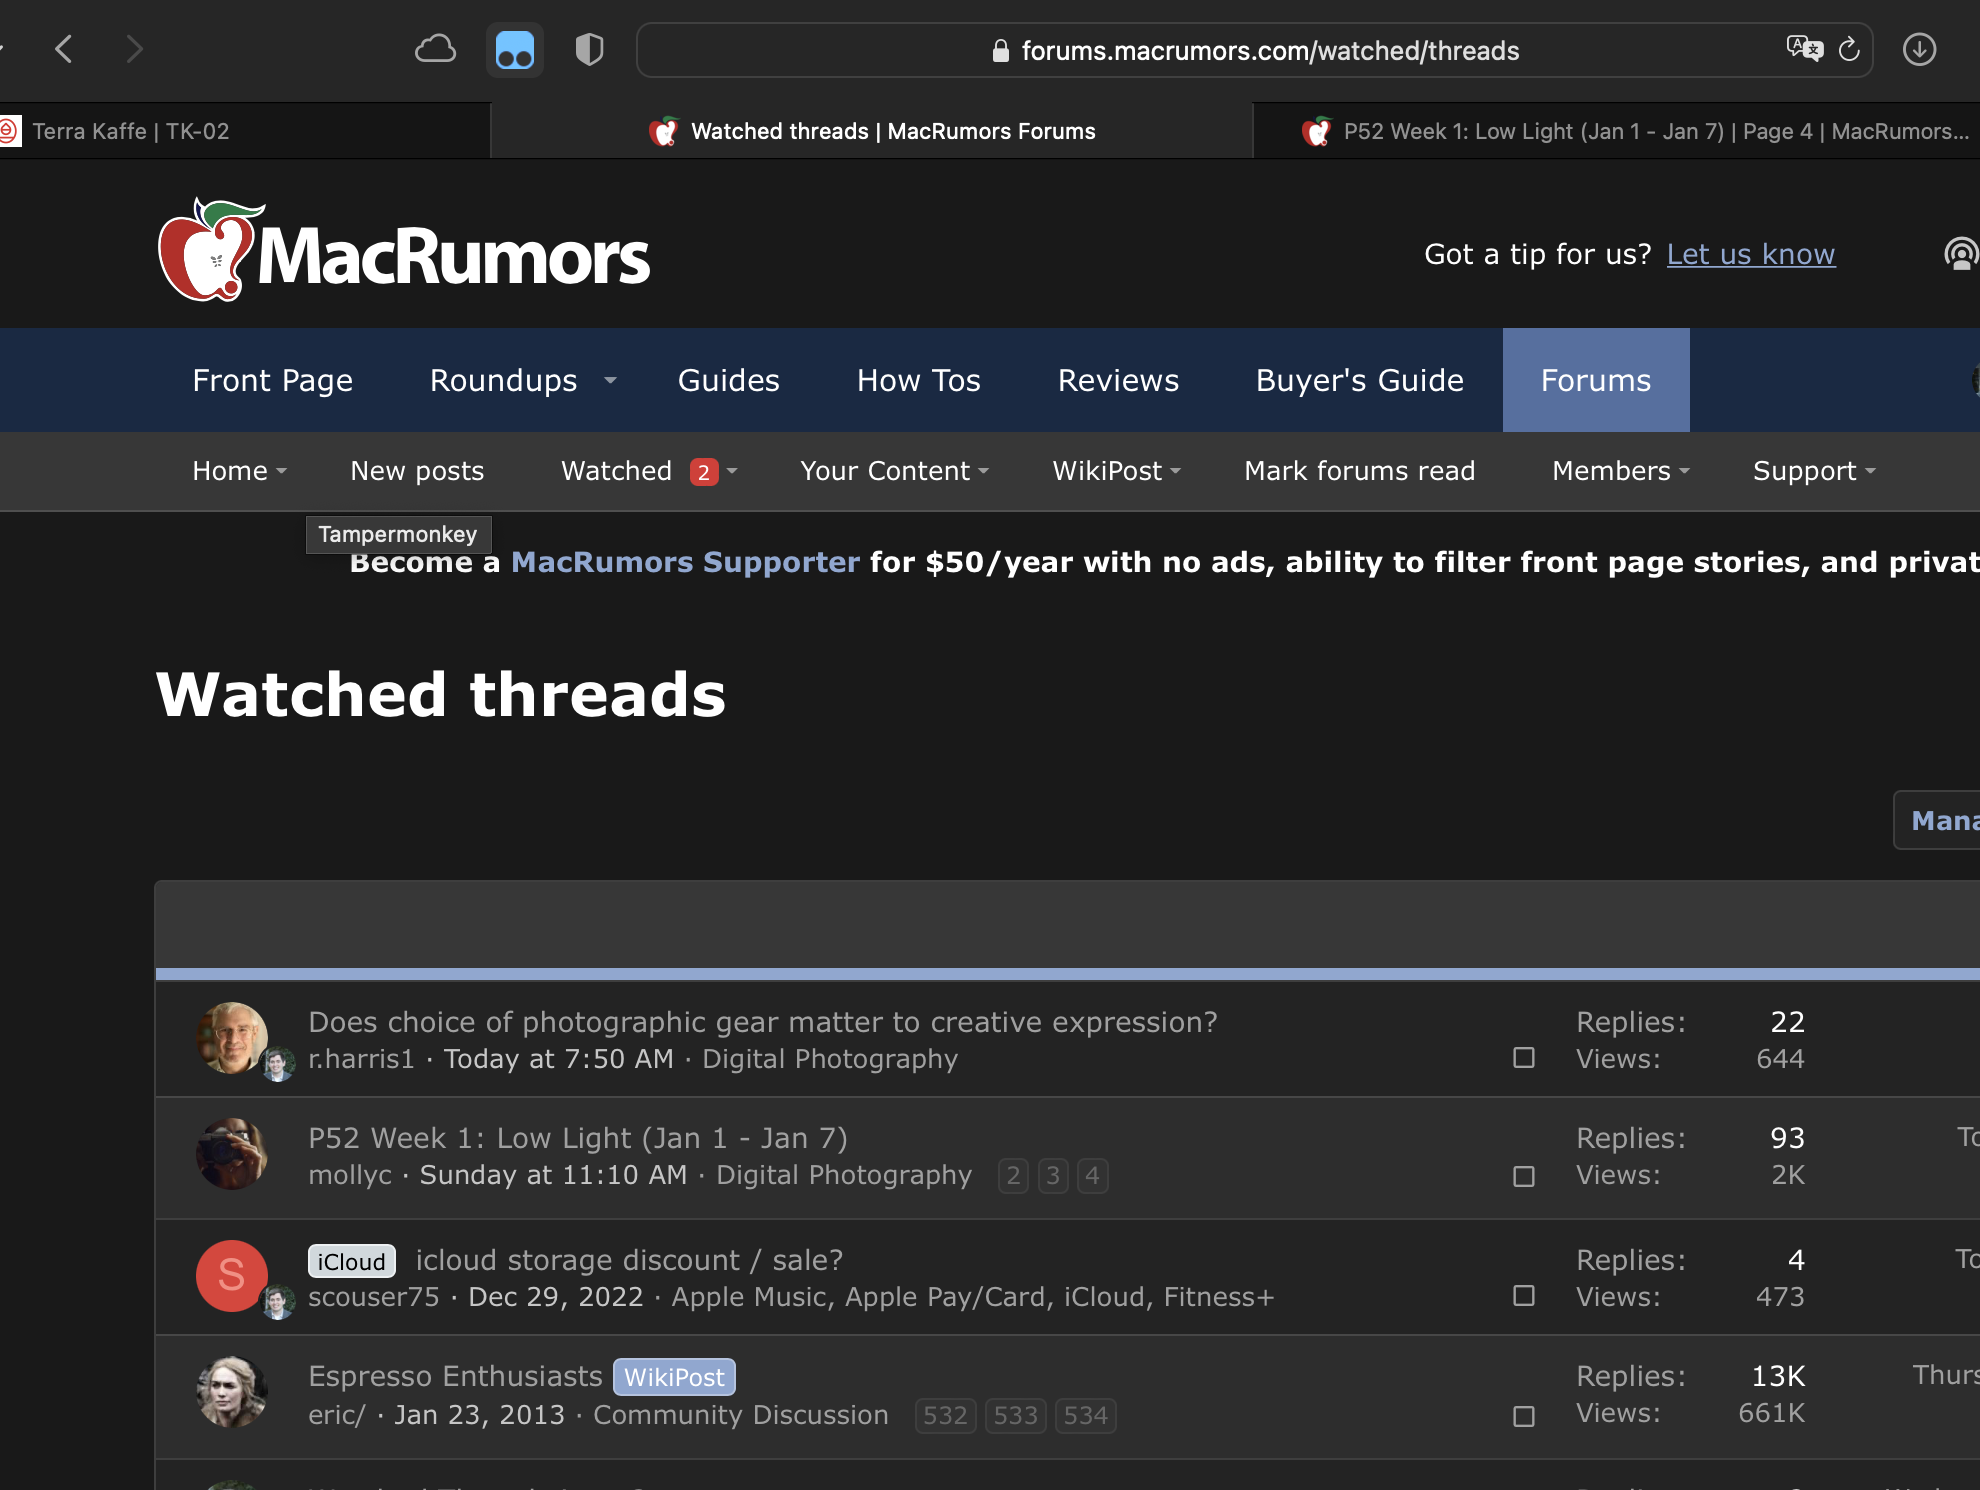1980x1490 pixels.
Task: Switch to the P52 Week 1 Low Light tab
Action: 1617,131
